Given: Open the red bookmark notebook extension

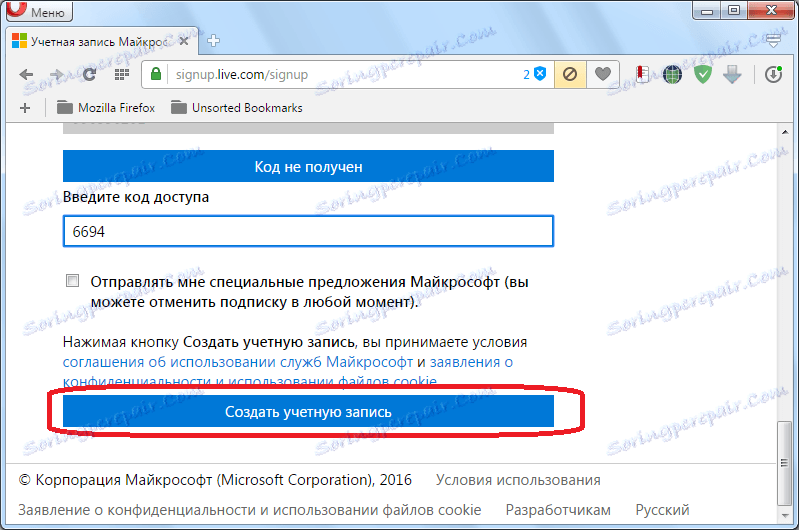Looking at the screenshot, I should click(643, 75).
